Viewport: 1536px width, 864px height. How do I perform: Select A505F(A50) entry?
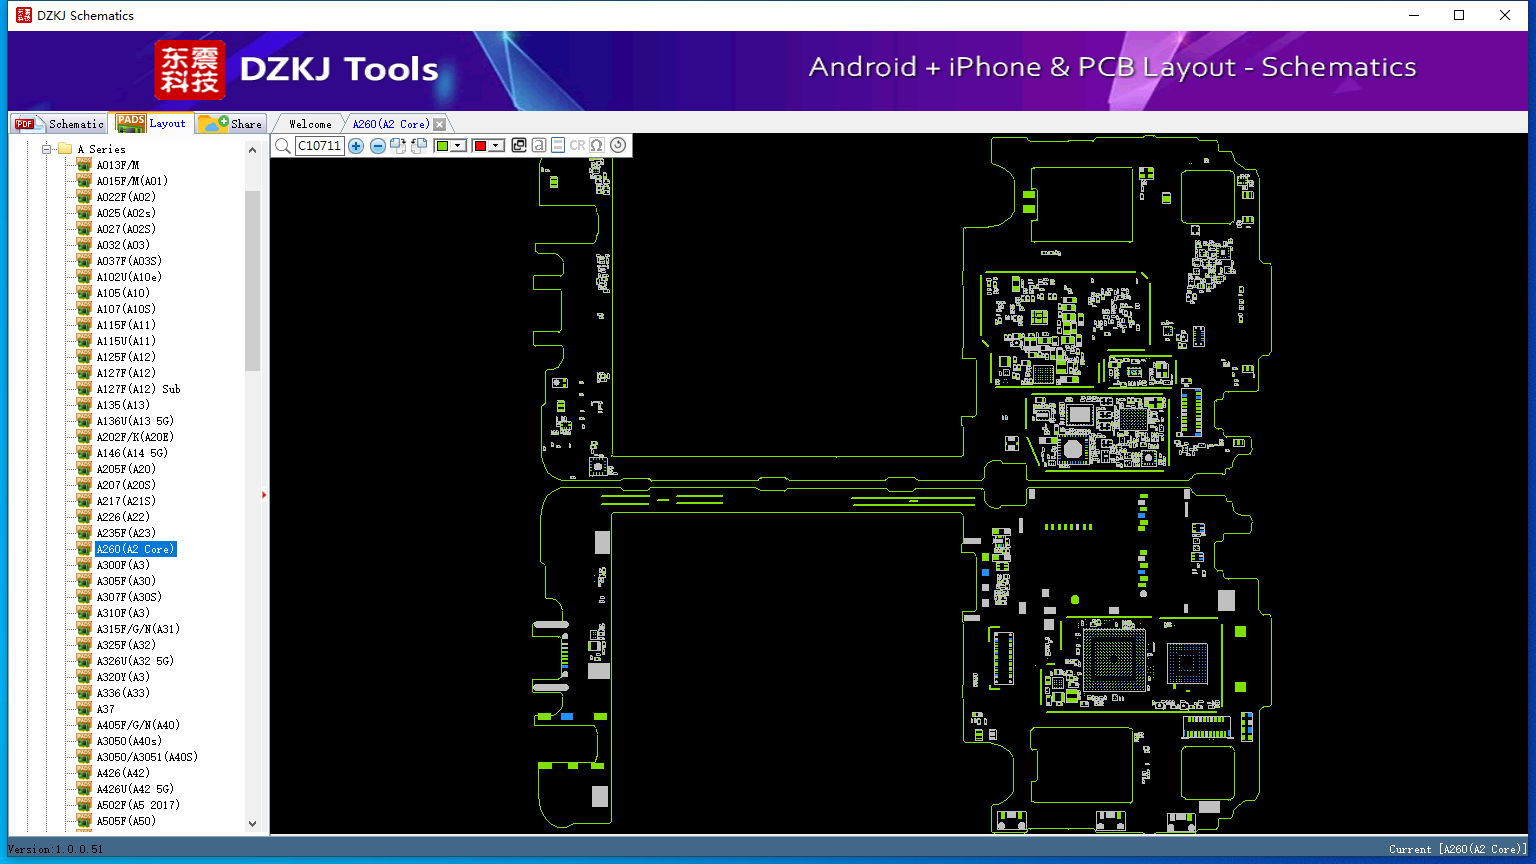click(126, 821)
